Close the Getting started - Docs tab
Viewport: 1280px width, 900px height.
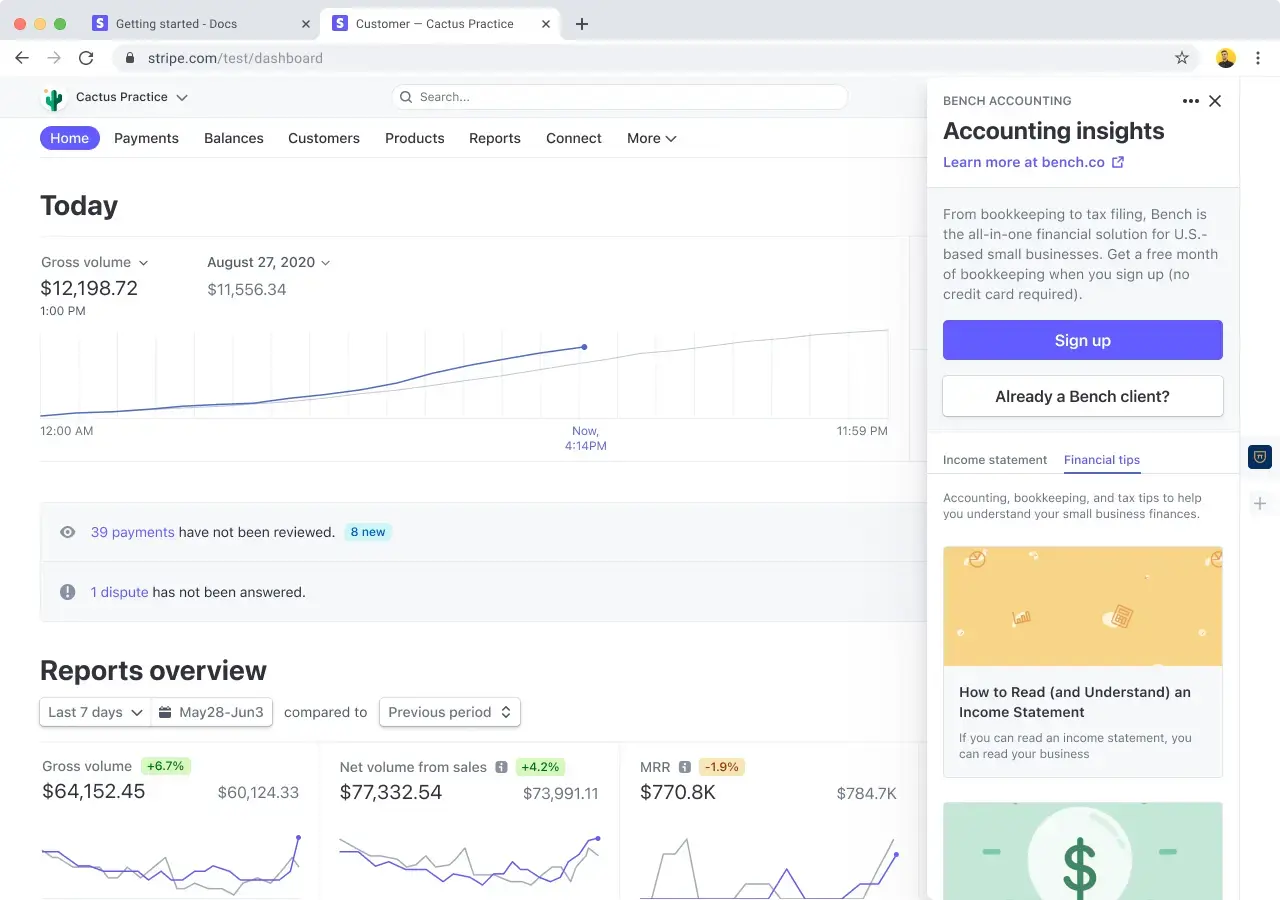click(306, 24)
